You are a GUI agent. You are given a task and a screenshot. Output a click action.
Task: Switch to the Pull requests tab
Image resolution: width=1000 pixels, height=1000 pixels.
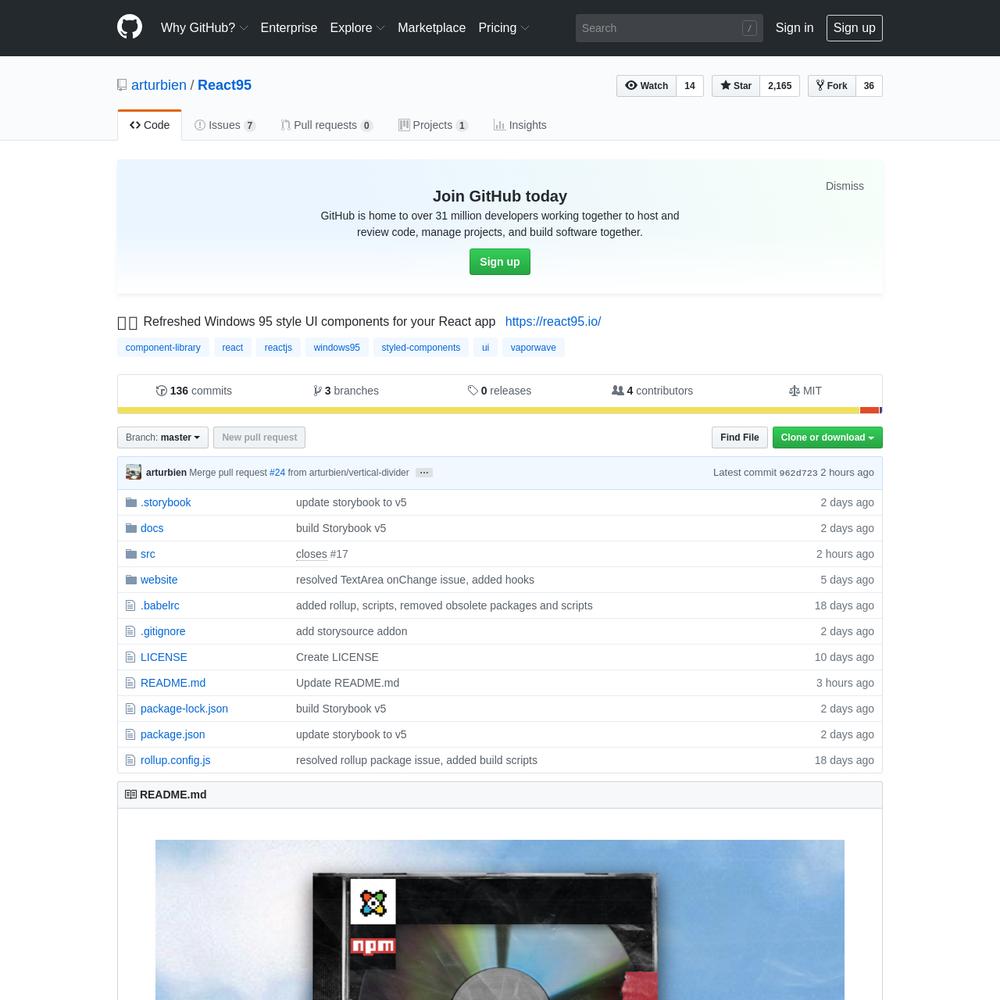[x=327, y=125]
